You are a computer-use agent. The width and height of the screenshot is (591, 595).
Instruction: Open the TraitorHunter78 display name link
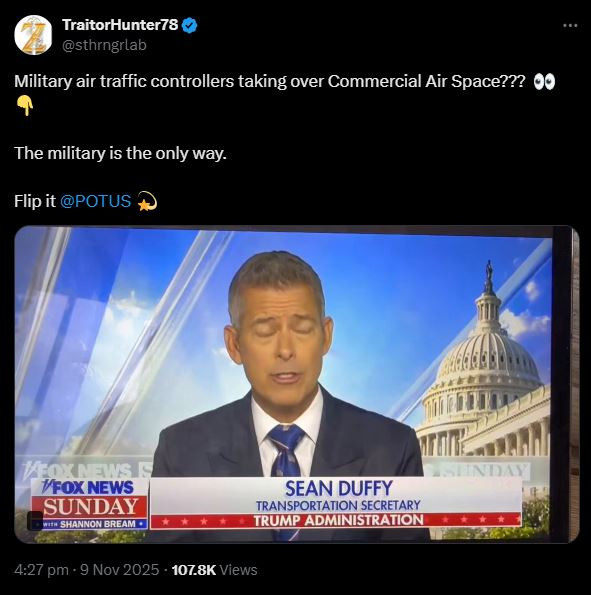[120, 25]
